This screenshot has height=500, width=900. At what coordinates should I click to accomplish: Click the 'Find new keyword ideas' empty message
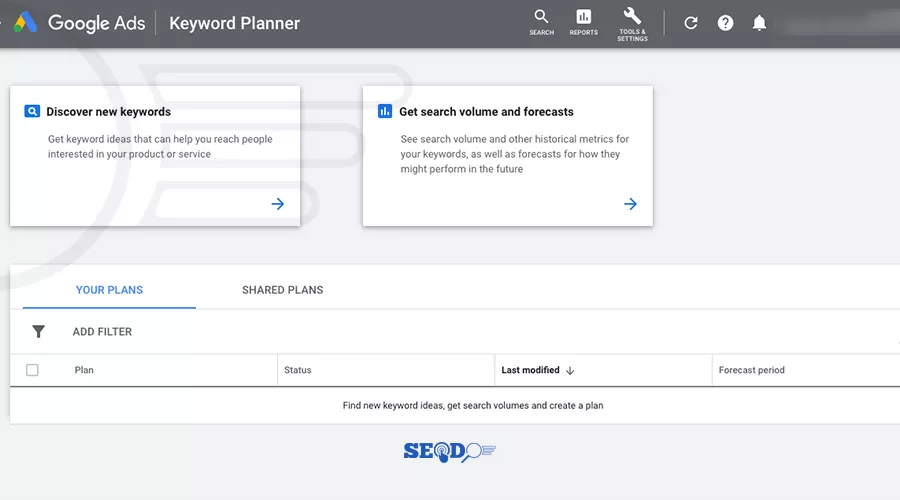[473, 405]
